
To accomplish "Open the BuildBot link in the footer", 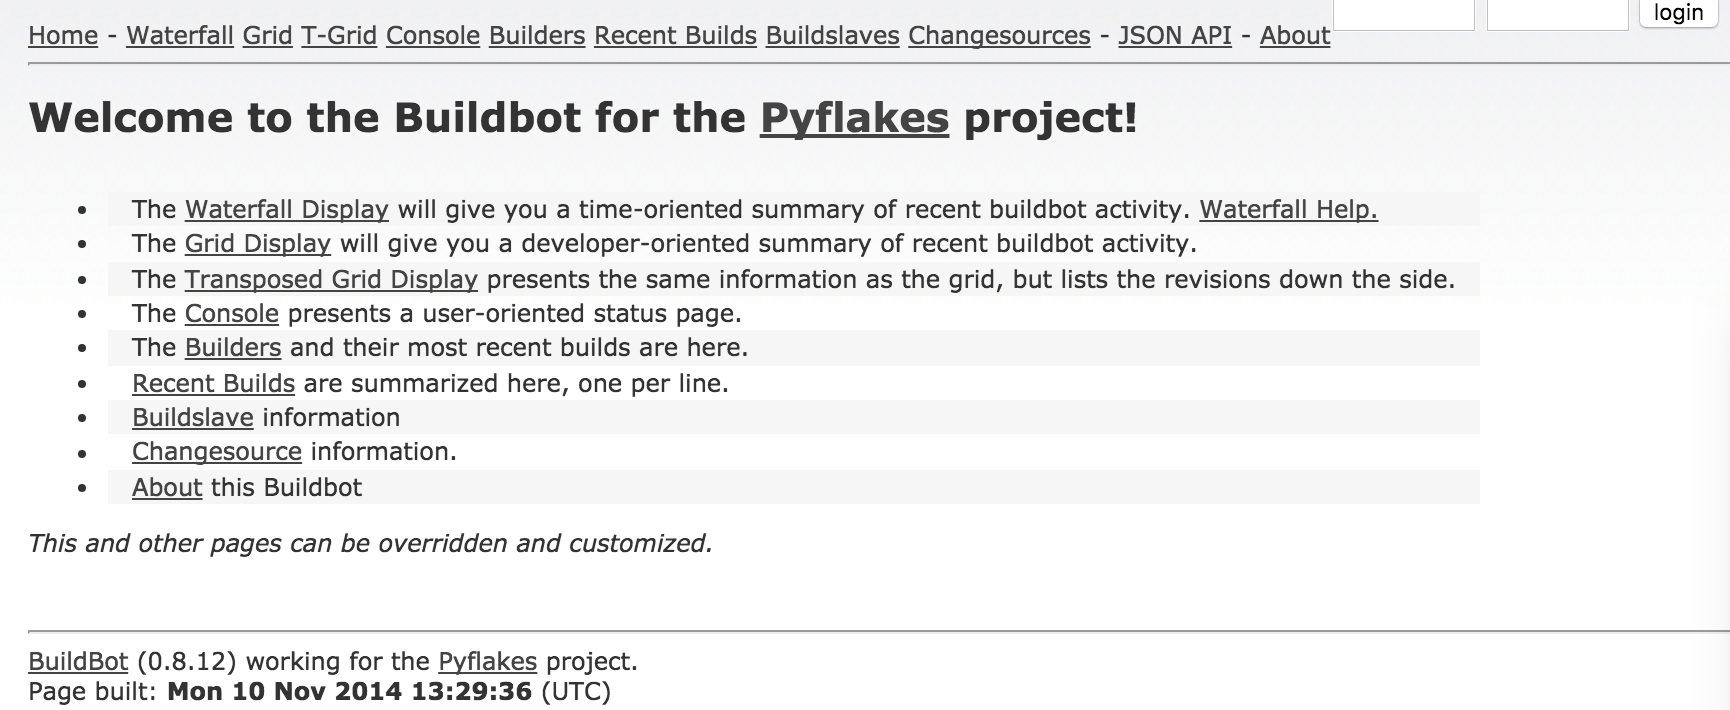I will (78, 661).
